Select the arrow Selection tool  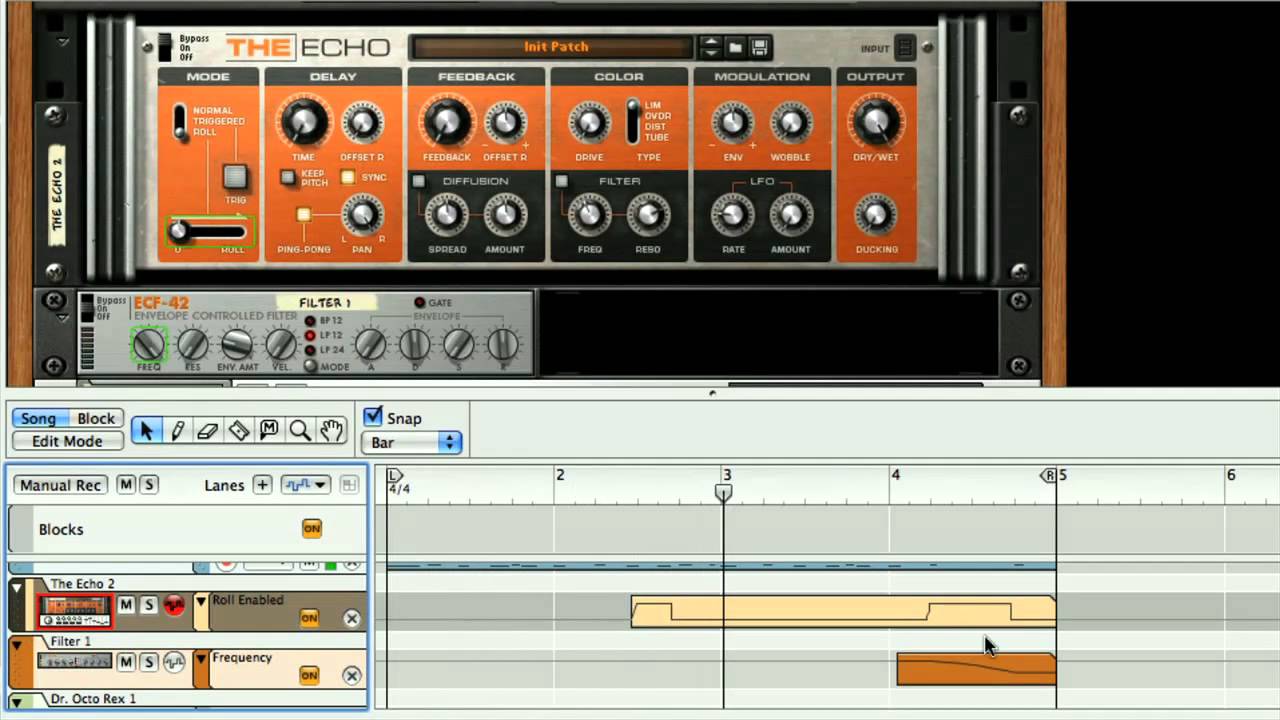(146, 430)
